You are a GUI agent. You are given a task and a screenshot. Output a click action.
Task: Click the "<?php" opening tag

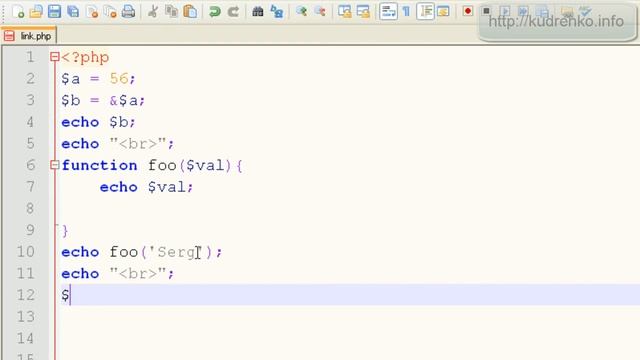pyautogui.click(x=85, y=57)
